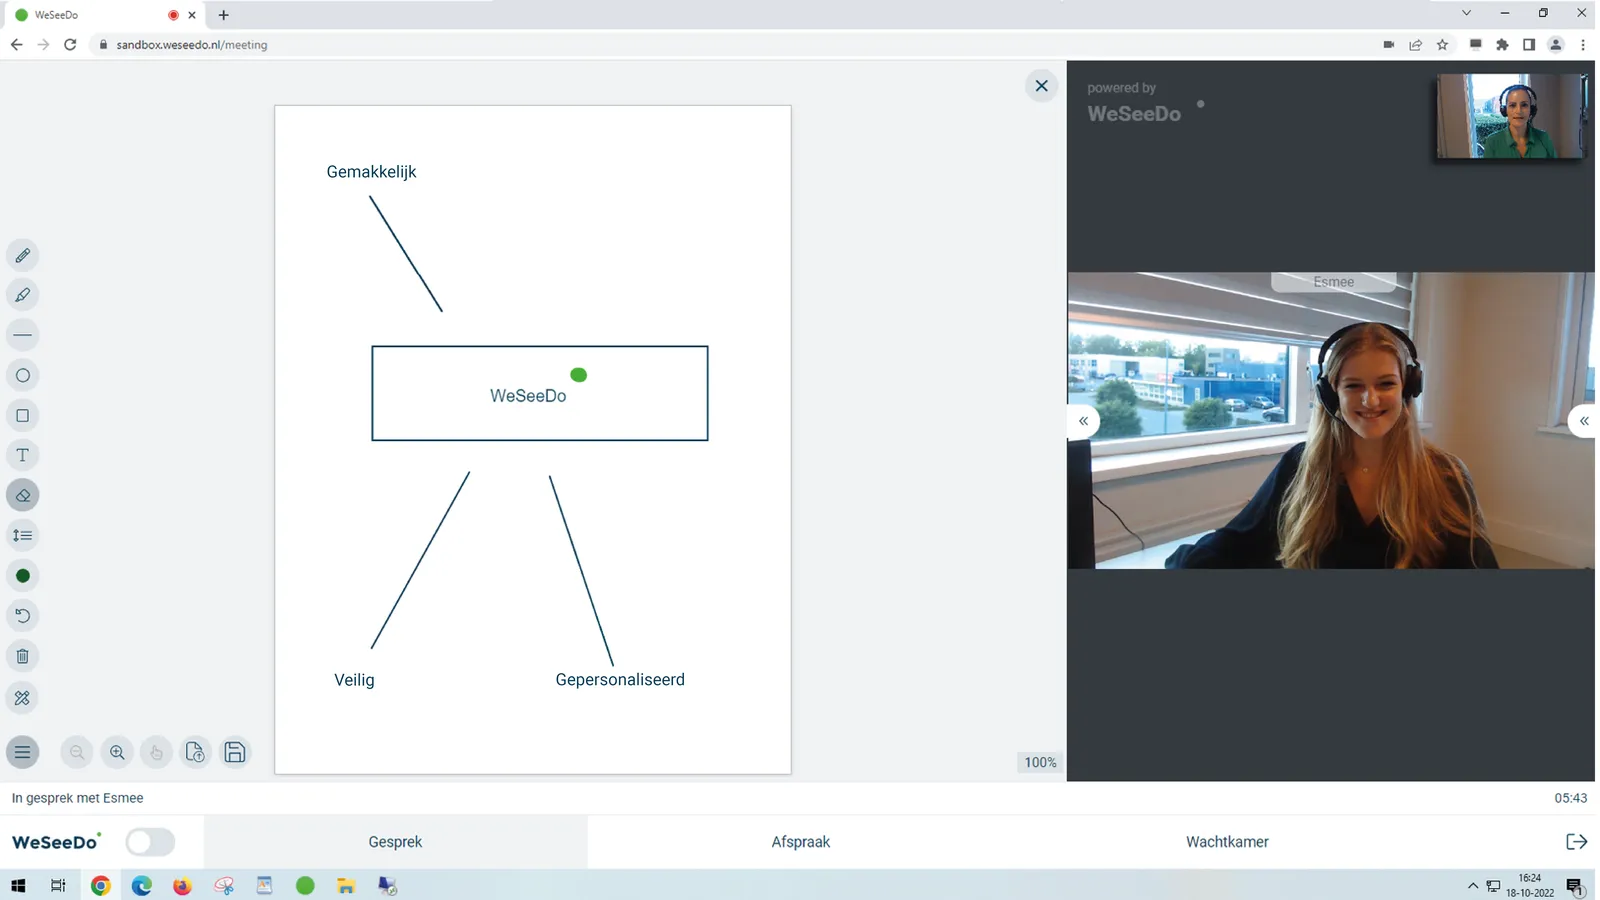The image size is (1600, 900).
Task: Undo the last whiteboard action
Action: pyautogui.click(x=23, y=616)
